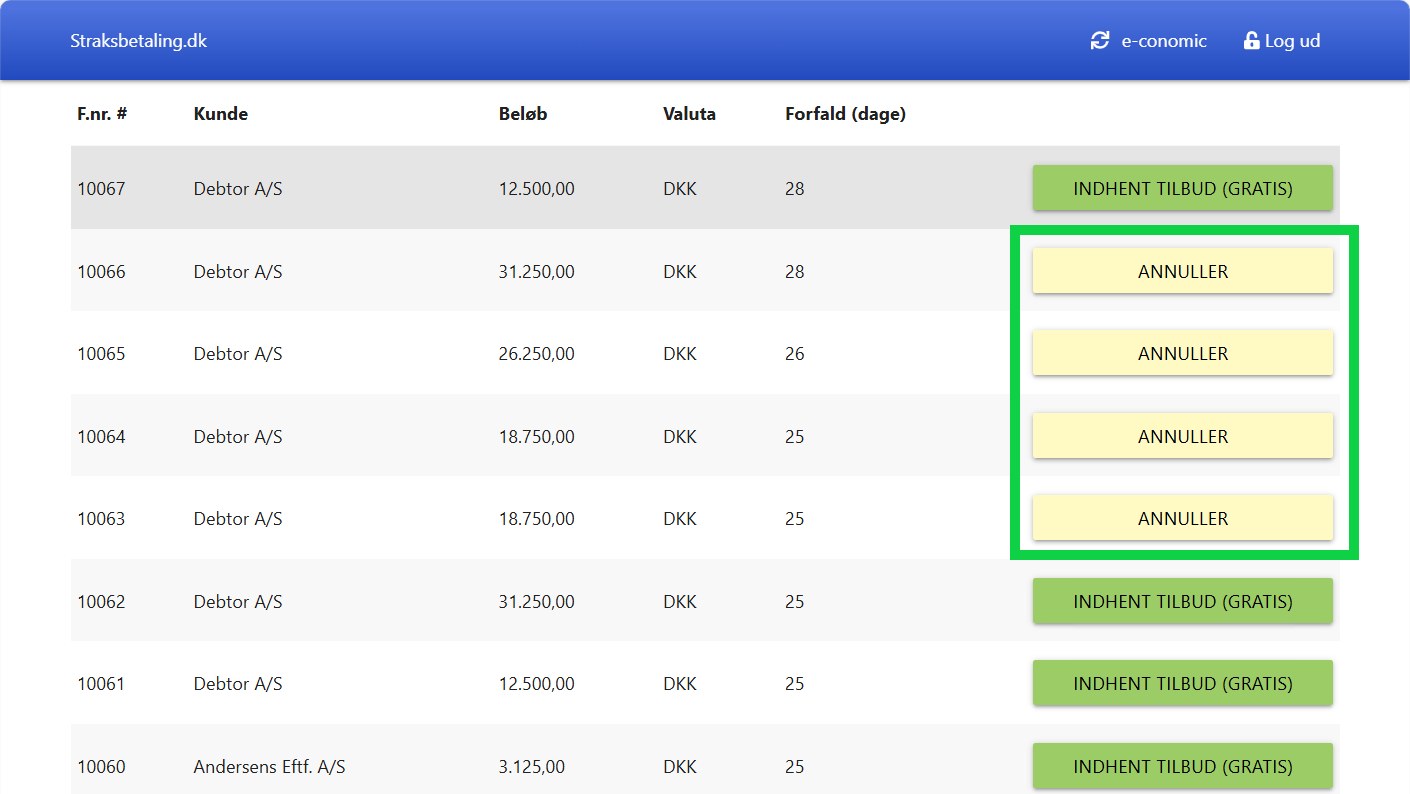This screenshot has height=794, width=1410.
Task: Request offer for Andersens Eftf. A/S invoice
Action: pyautogui.click(x=1182, y=766)
